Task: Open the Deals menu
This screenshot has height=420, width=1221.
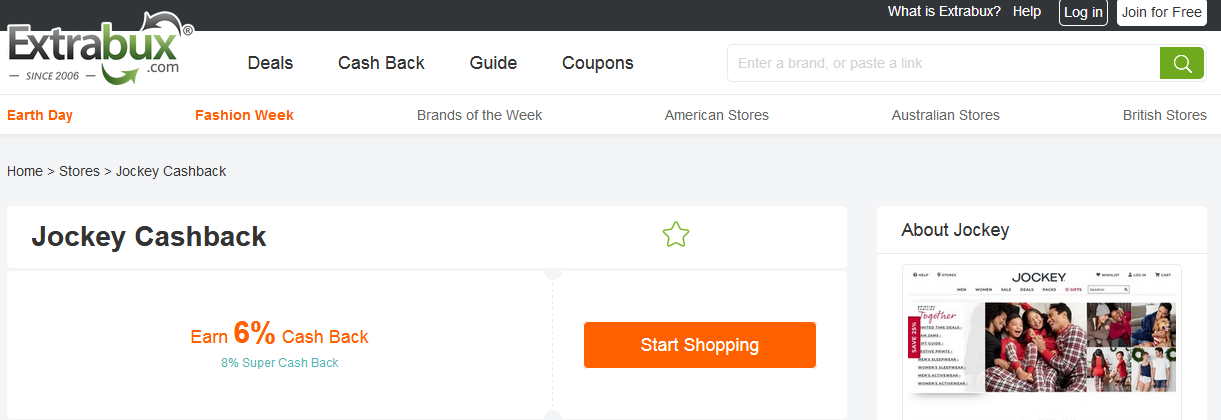Action: (x=270, y=63)
